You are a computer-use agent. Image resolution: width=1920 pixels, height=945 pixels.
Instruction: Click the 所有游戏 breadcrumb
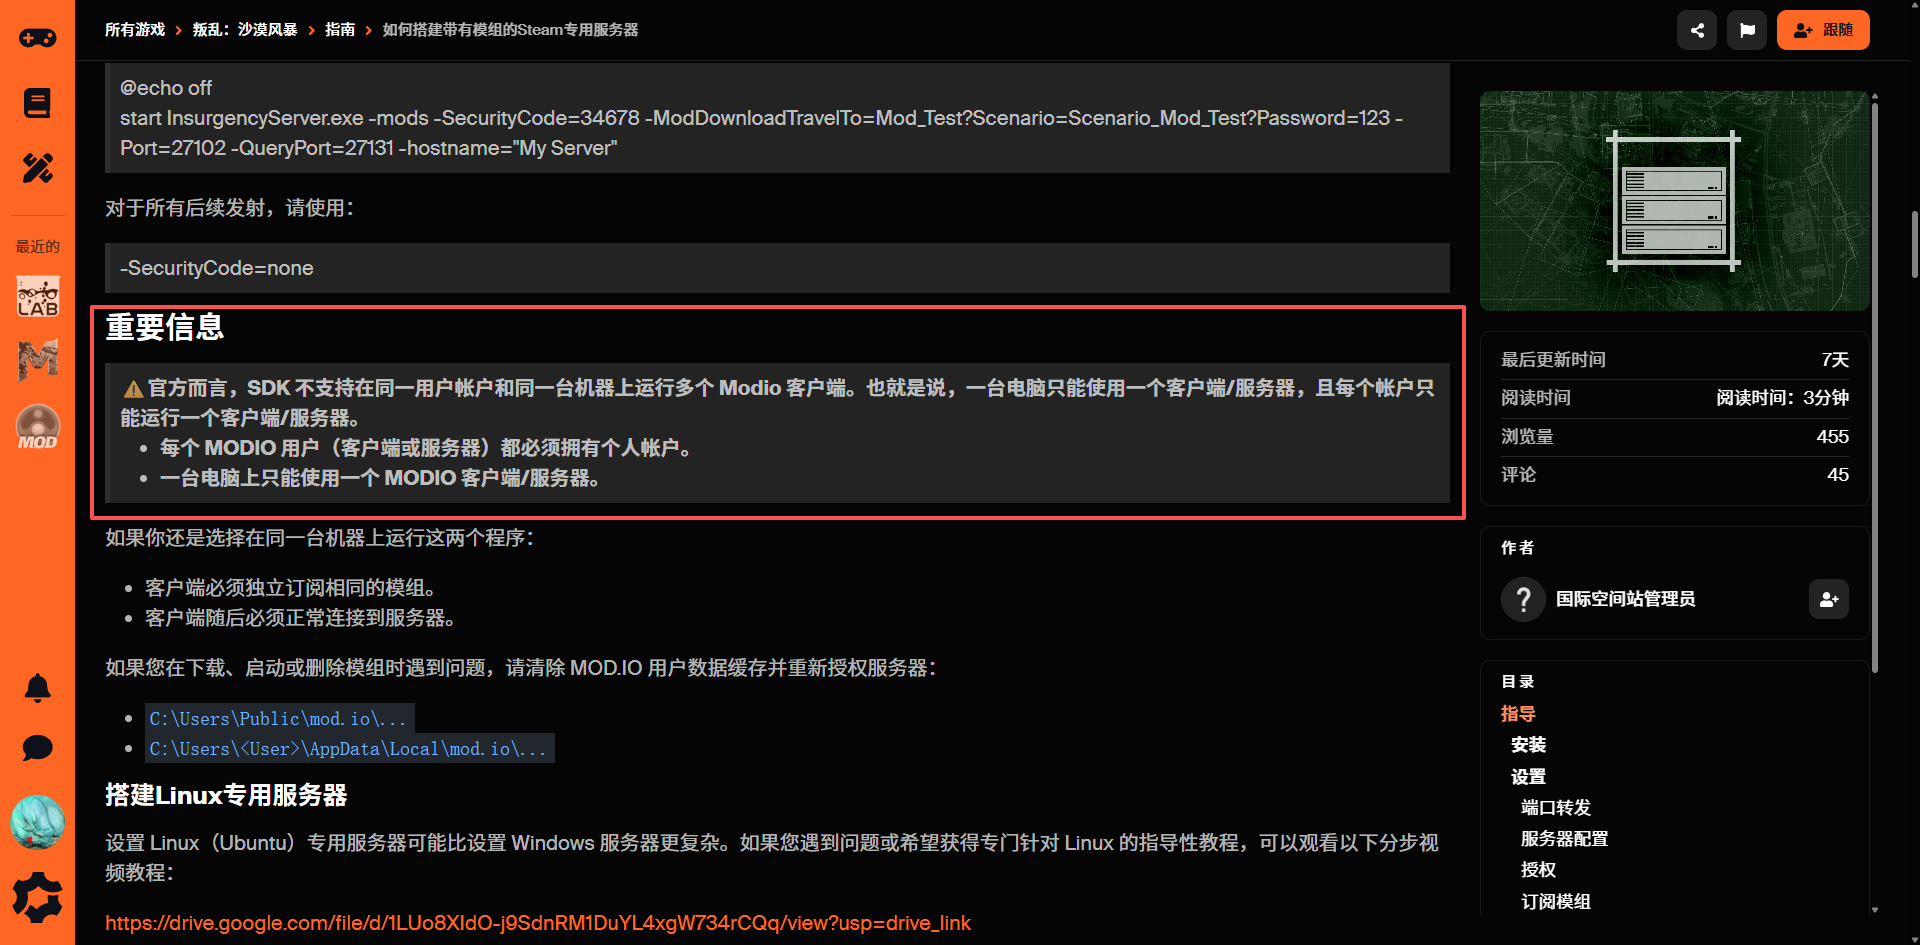[x=135, y=30]
